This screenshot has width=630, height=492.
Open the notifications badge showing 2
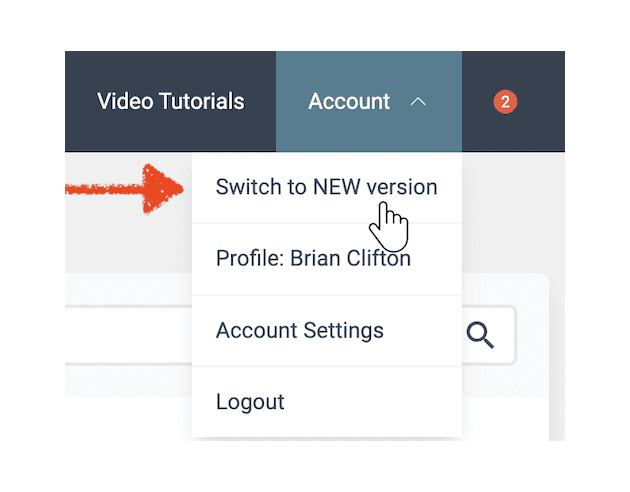pos(505,102)
